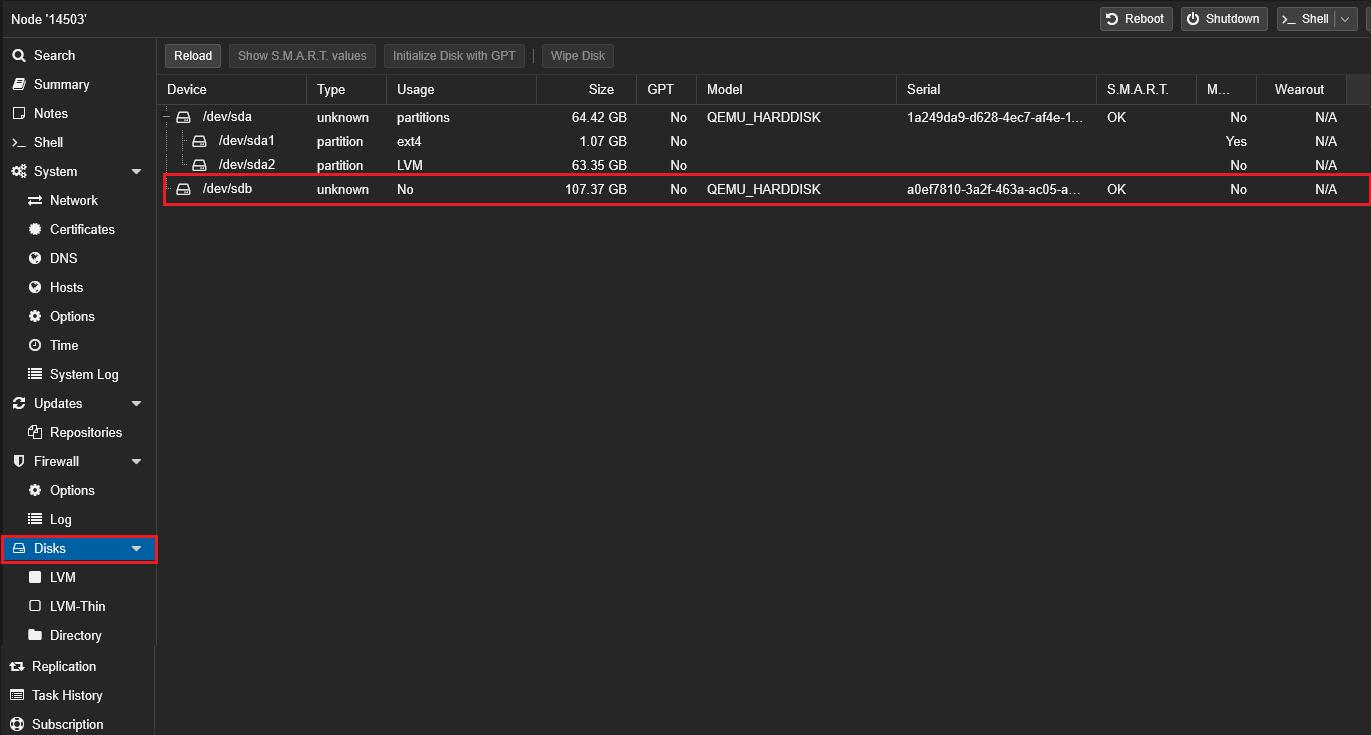Collapse the /dev/sda tree node
This screenshot has height=735, width=1371.
pos(167,118)
